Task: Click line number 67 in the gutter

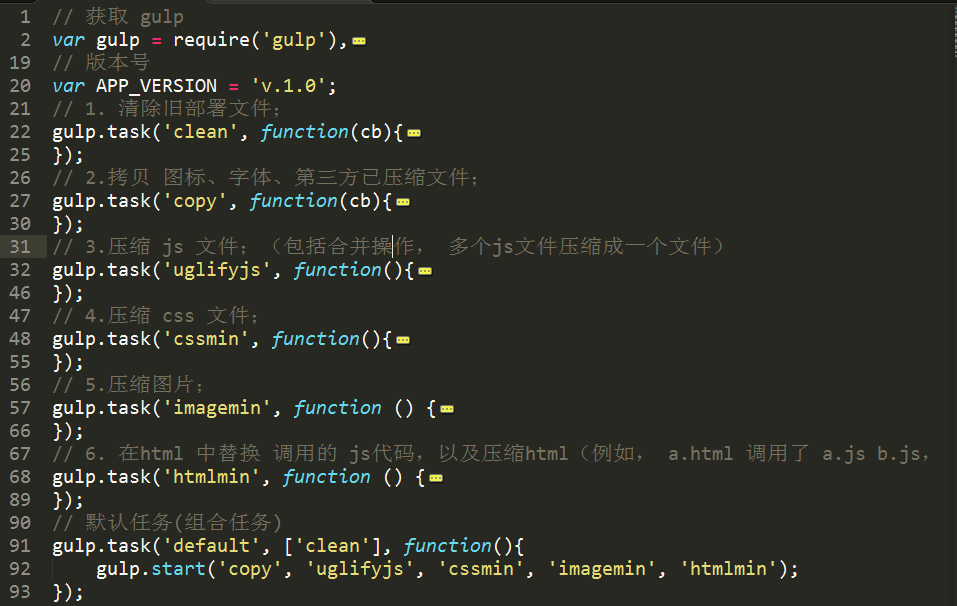Action: tap(20, 454)
